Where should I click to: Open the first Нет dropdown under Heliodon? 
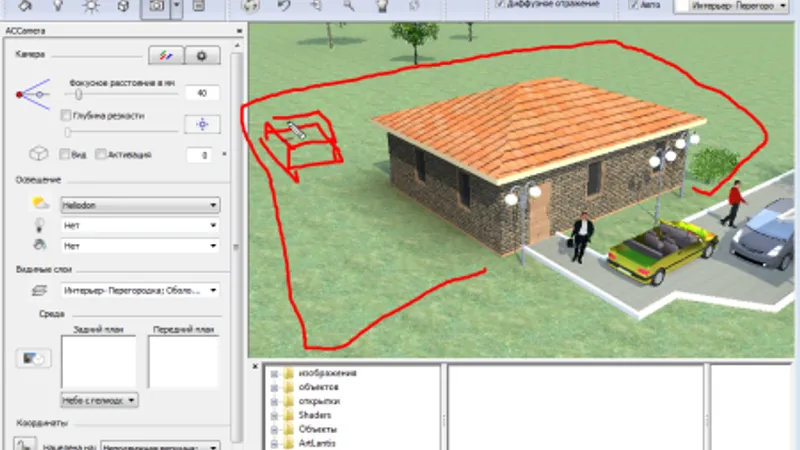140,225
